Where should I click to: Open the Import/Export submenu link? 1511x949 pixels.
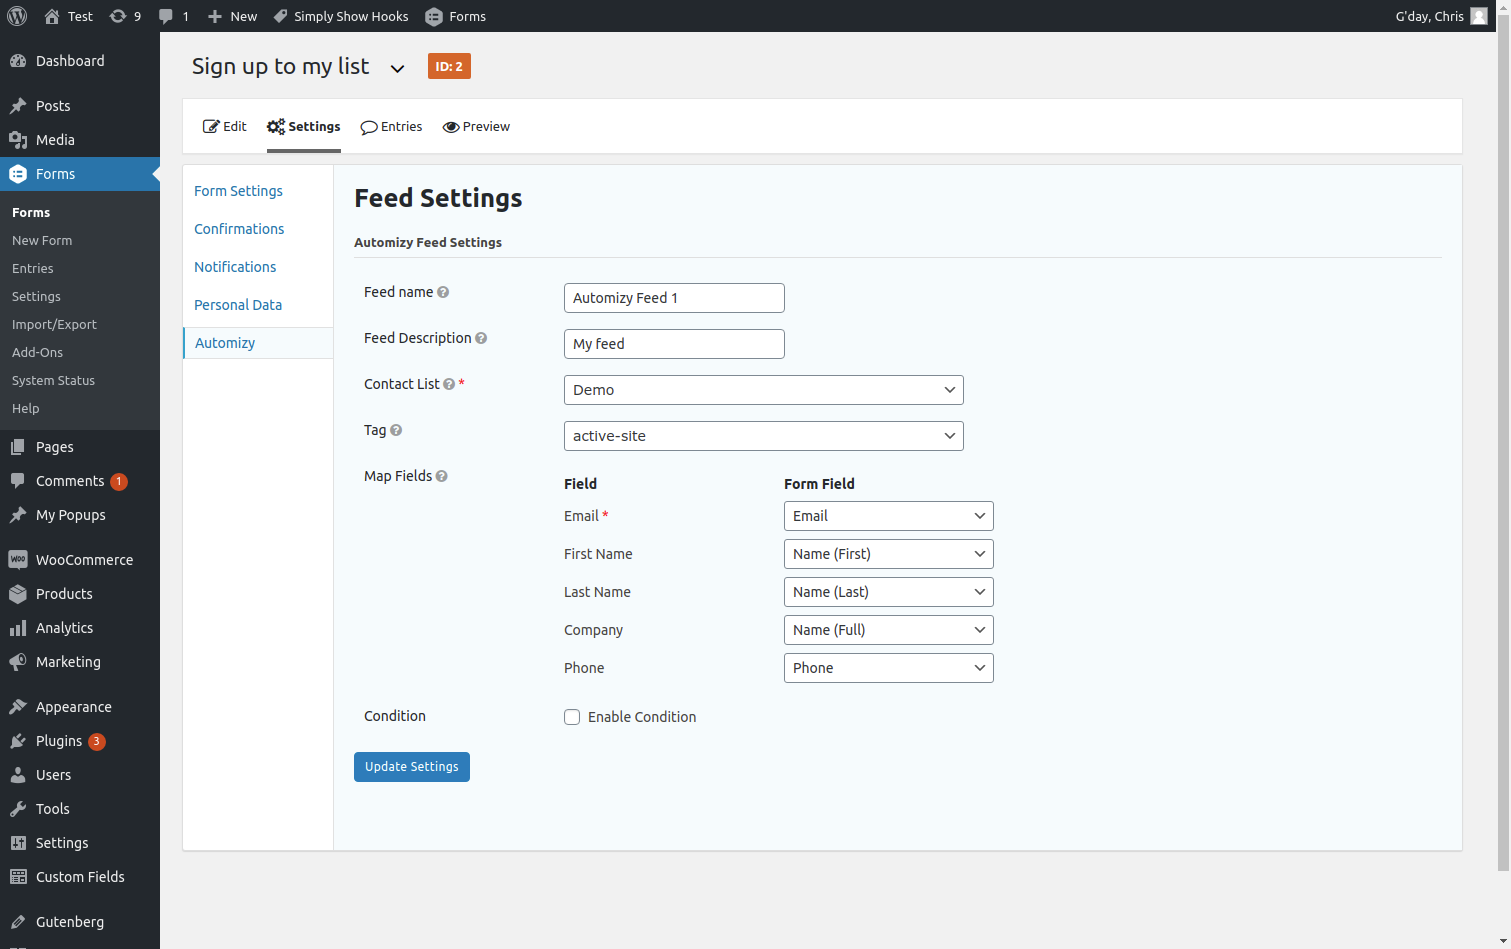point(54,325)
